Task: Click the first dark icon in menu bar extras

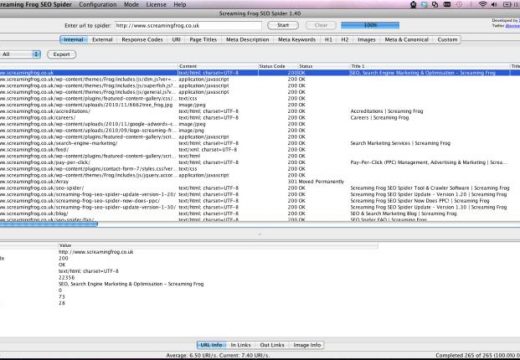Action: [413, 4]
